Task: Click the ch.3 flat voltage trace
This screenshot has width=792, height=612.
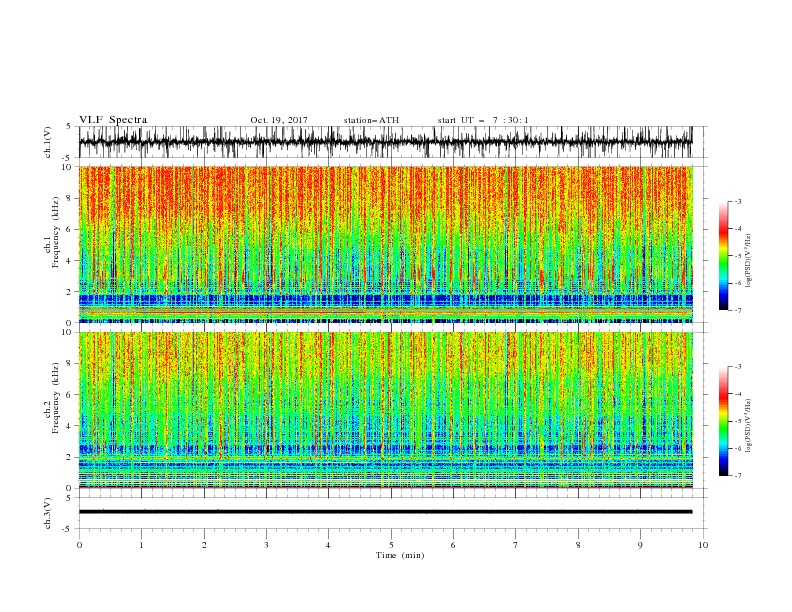Action: tap(385, 512)
